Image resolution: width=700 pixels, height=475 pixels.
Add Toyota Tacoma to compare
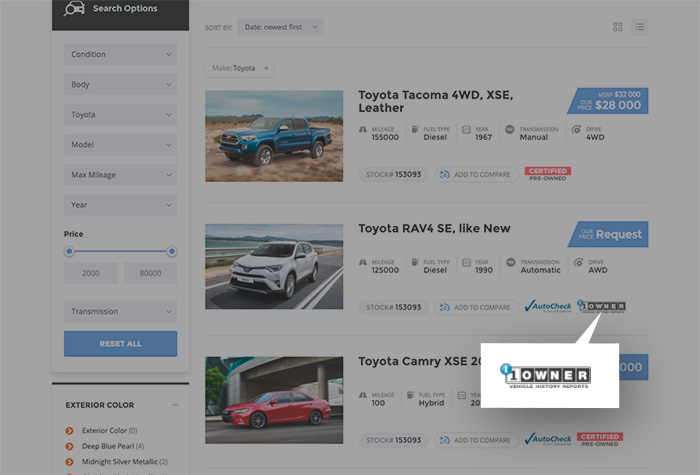pyautogui.click(x=474, y=174)
